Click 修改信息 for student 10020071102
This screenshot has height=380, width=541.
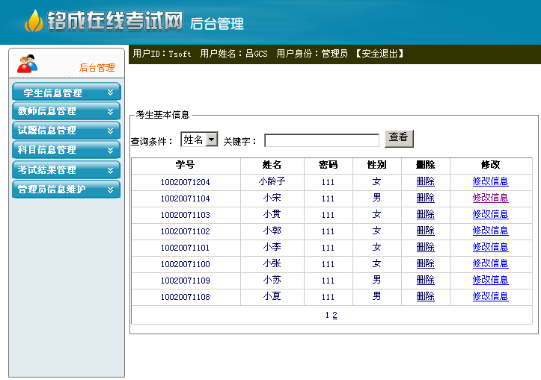[x=490, y=231]
